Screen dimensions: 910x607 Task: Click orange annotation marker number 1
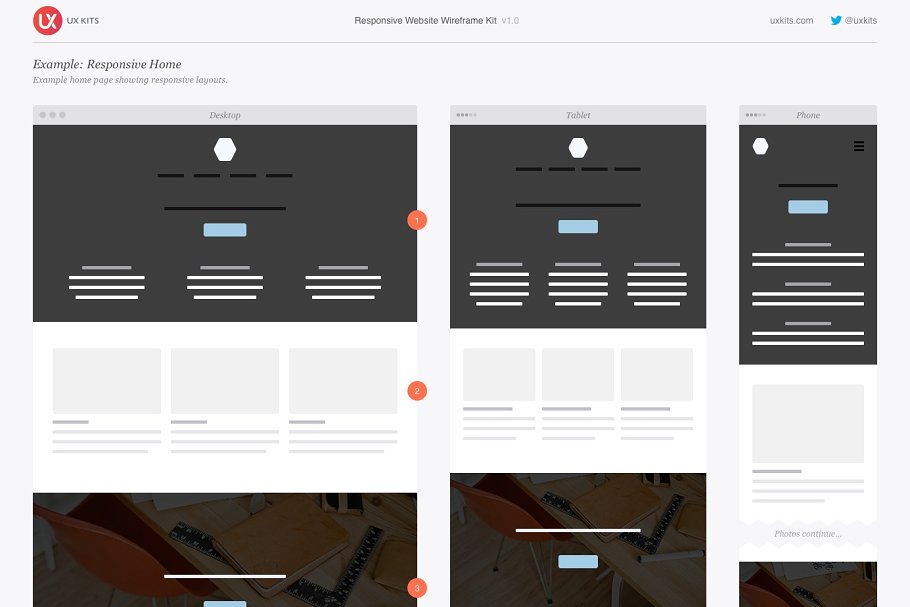[417, 220]
